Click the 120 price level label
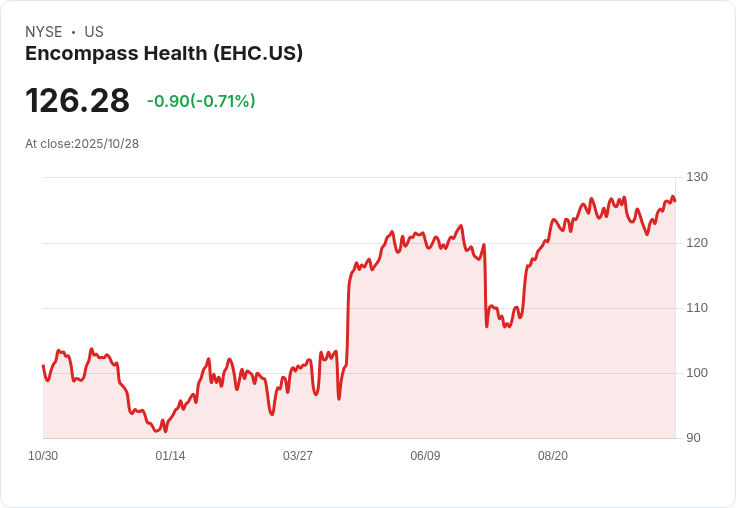The height and width of the screenshot is (508, 736). point(696,243)
